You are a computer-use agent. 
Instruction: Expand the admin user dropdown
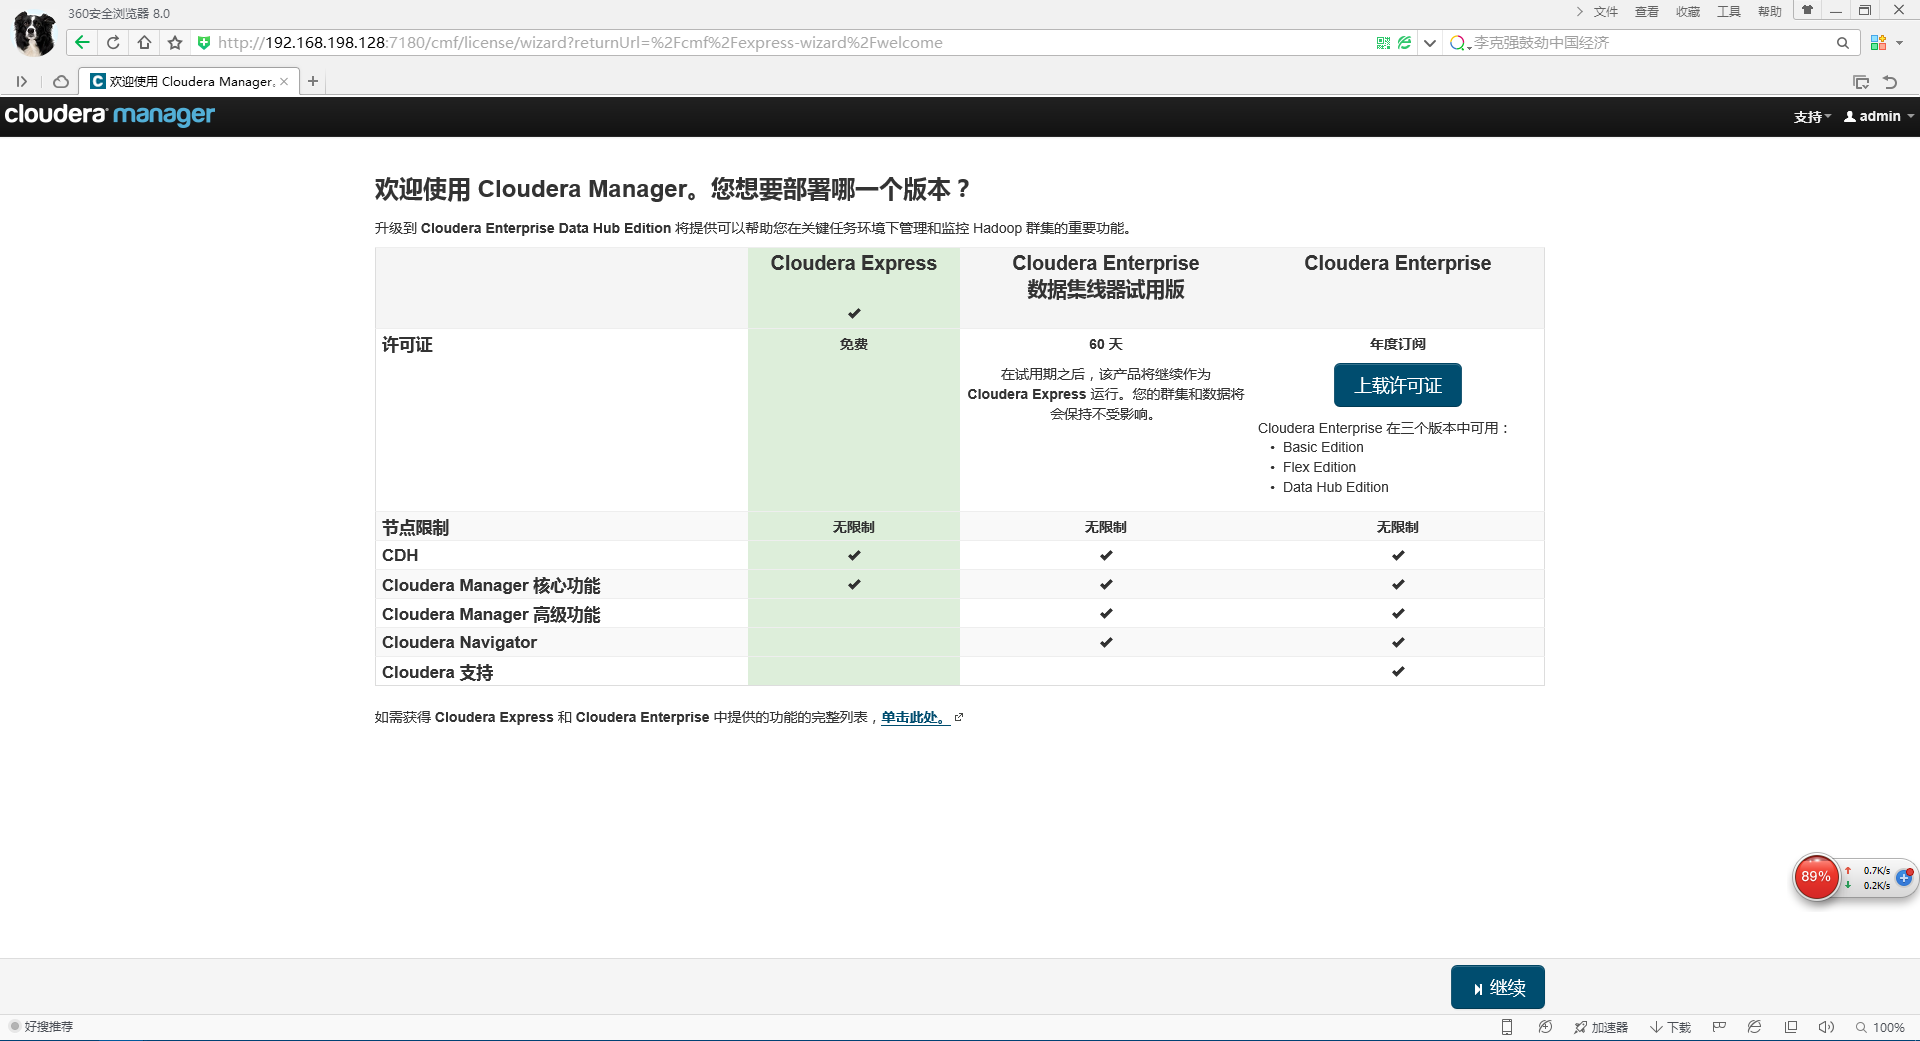1879,117
